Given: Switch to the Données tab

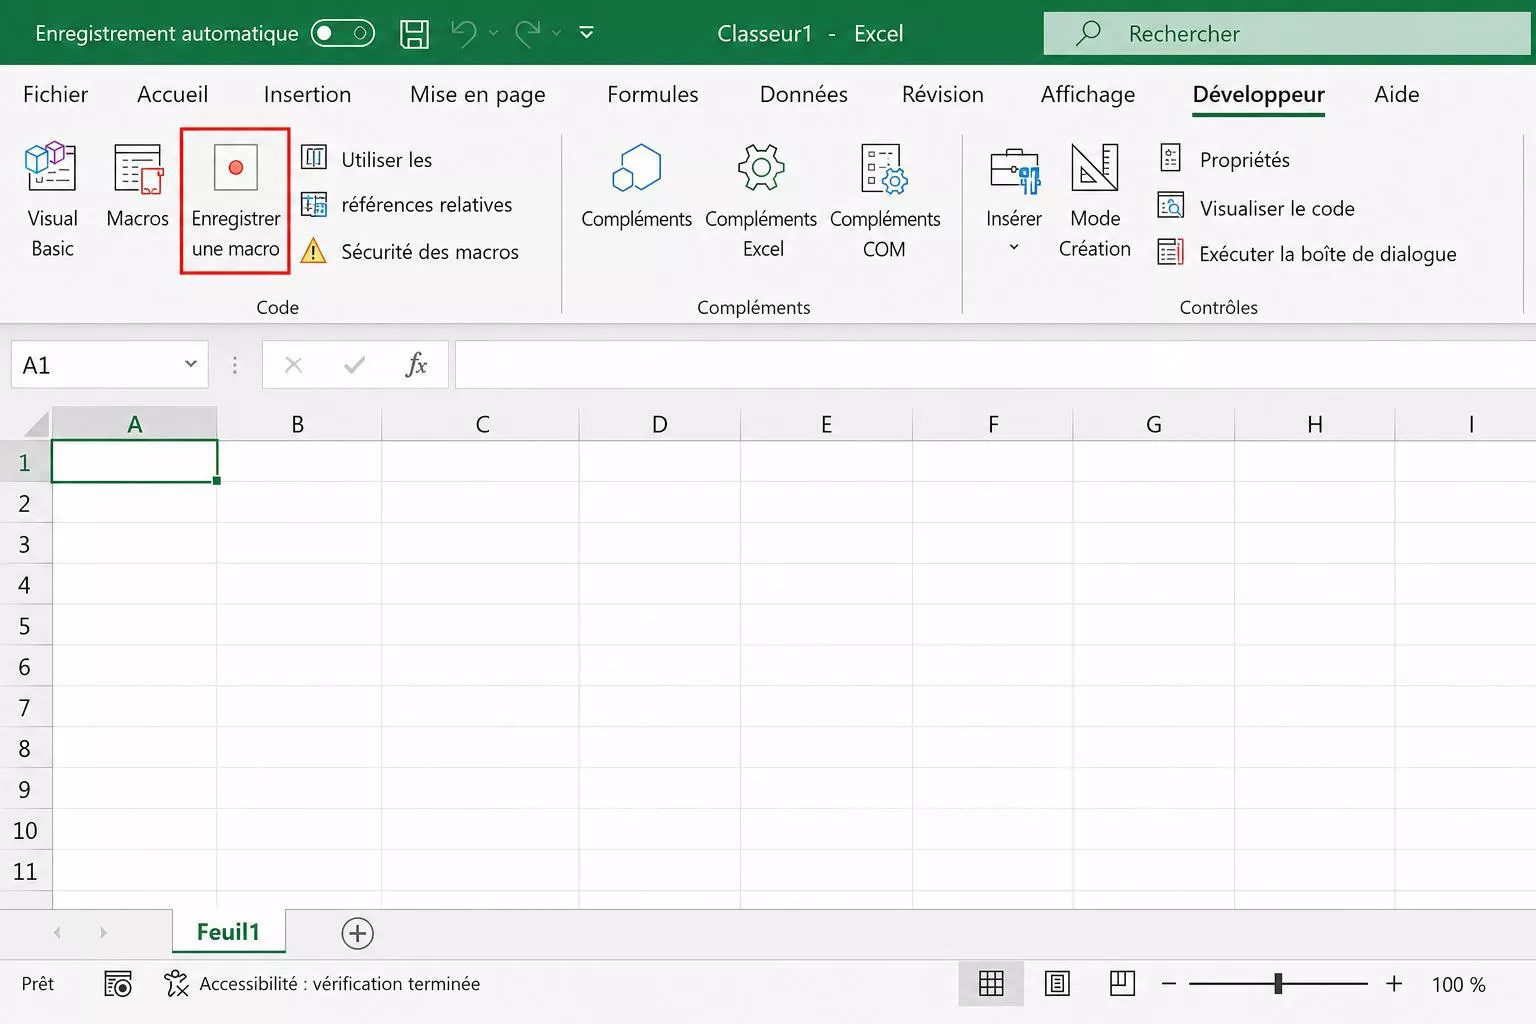Looking at the screenshot, I should [803, 94].
